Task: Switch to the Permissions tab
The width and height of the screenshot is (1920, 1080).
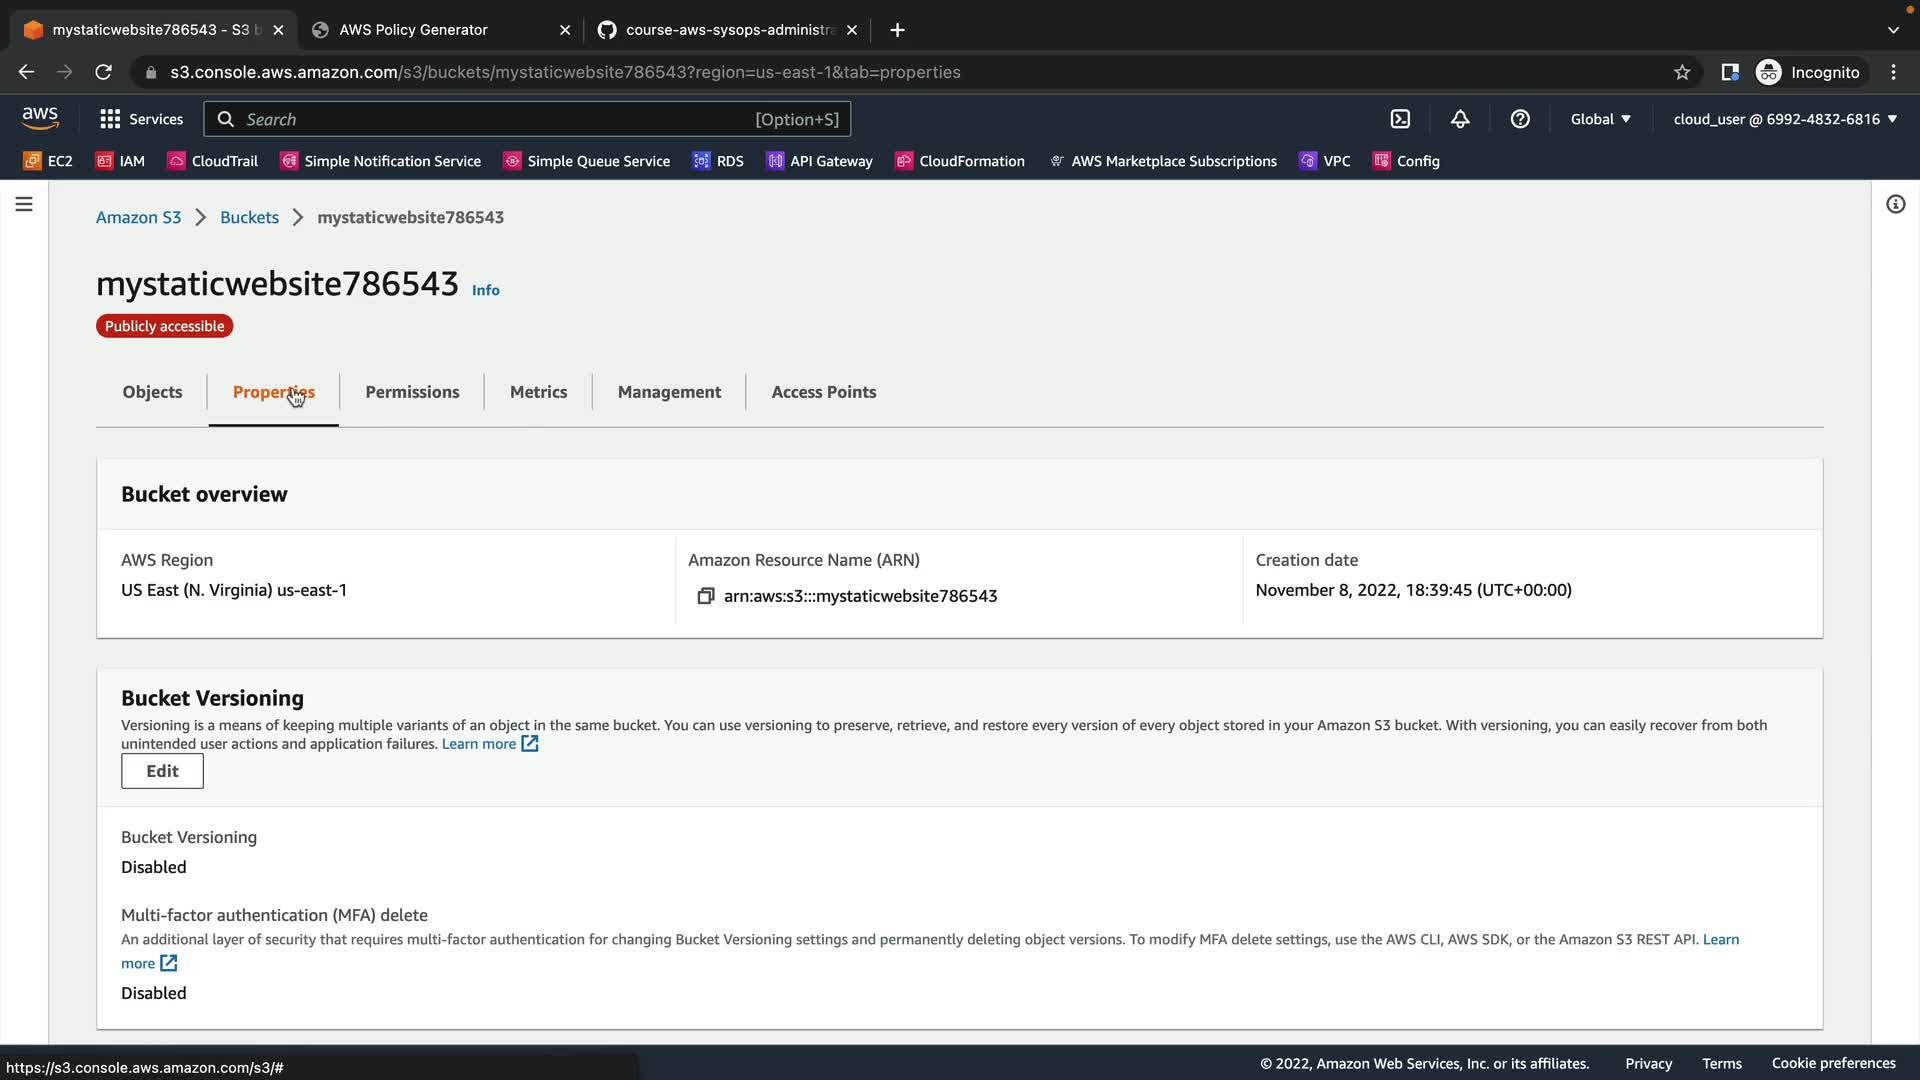Action: [x=412, y=392]
